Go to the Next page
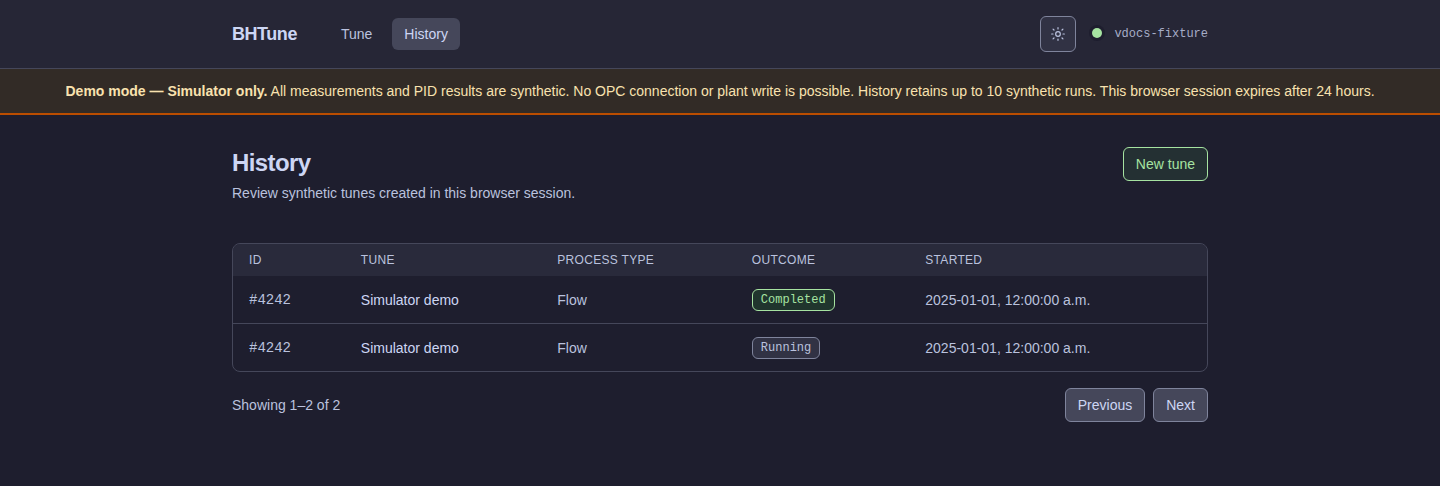This screenshot has height=486, width=1440. click(x=1180, y=405)
